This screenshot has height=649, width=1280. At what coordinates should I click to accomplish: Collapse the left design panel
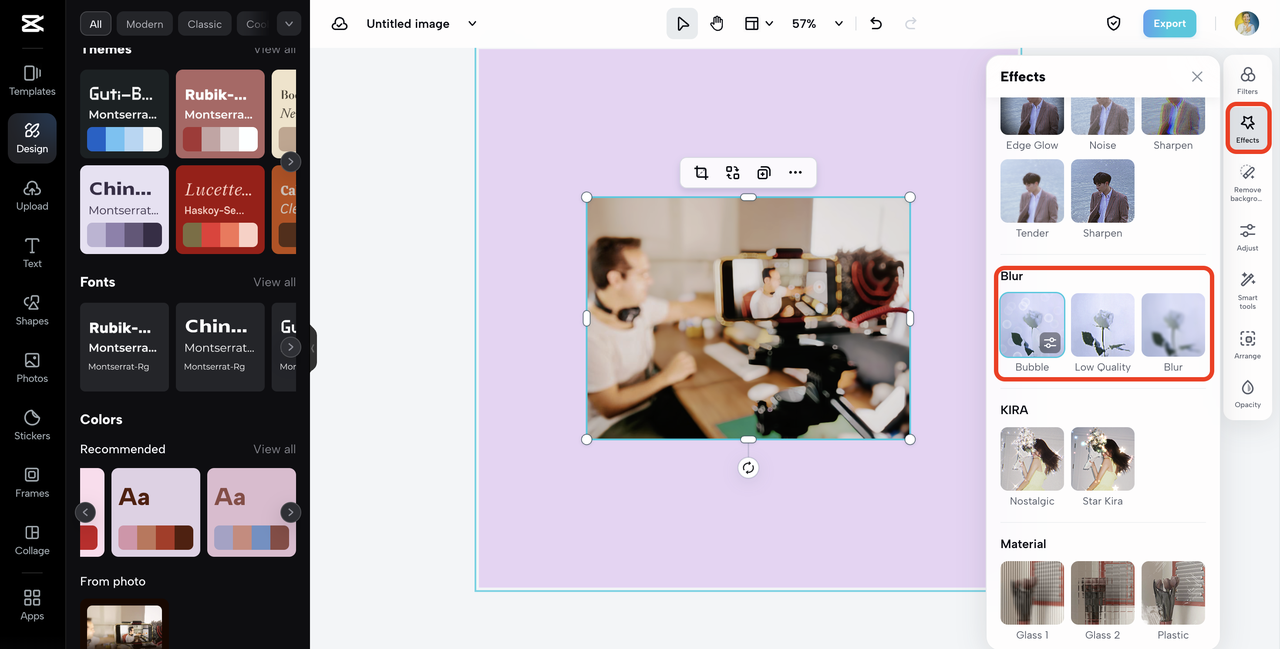(x=312, y=348)
